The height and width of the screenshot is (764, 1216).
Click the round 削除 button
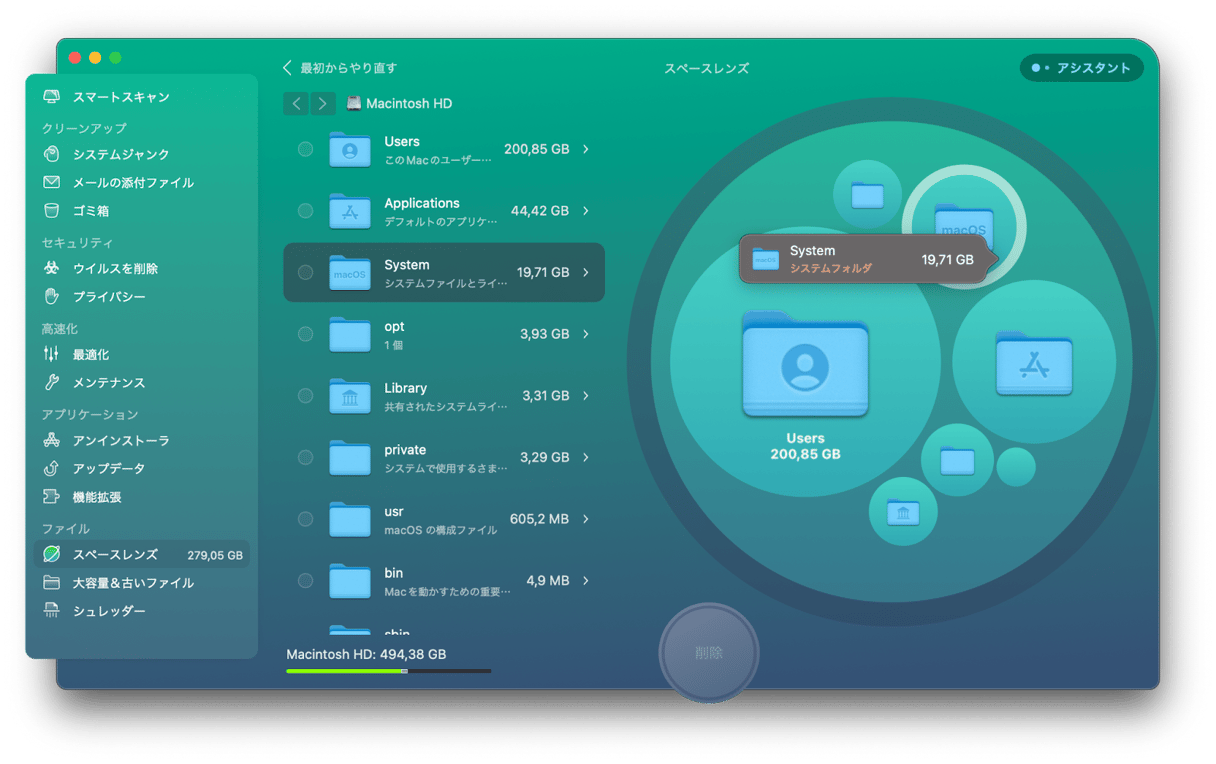(709, 653)
